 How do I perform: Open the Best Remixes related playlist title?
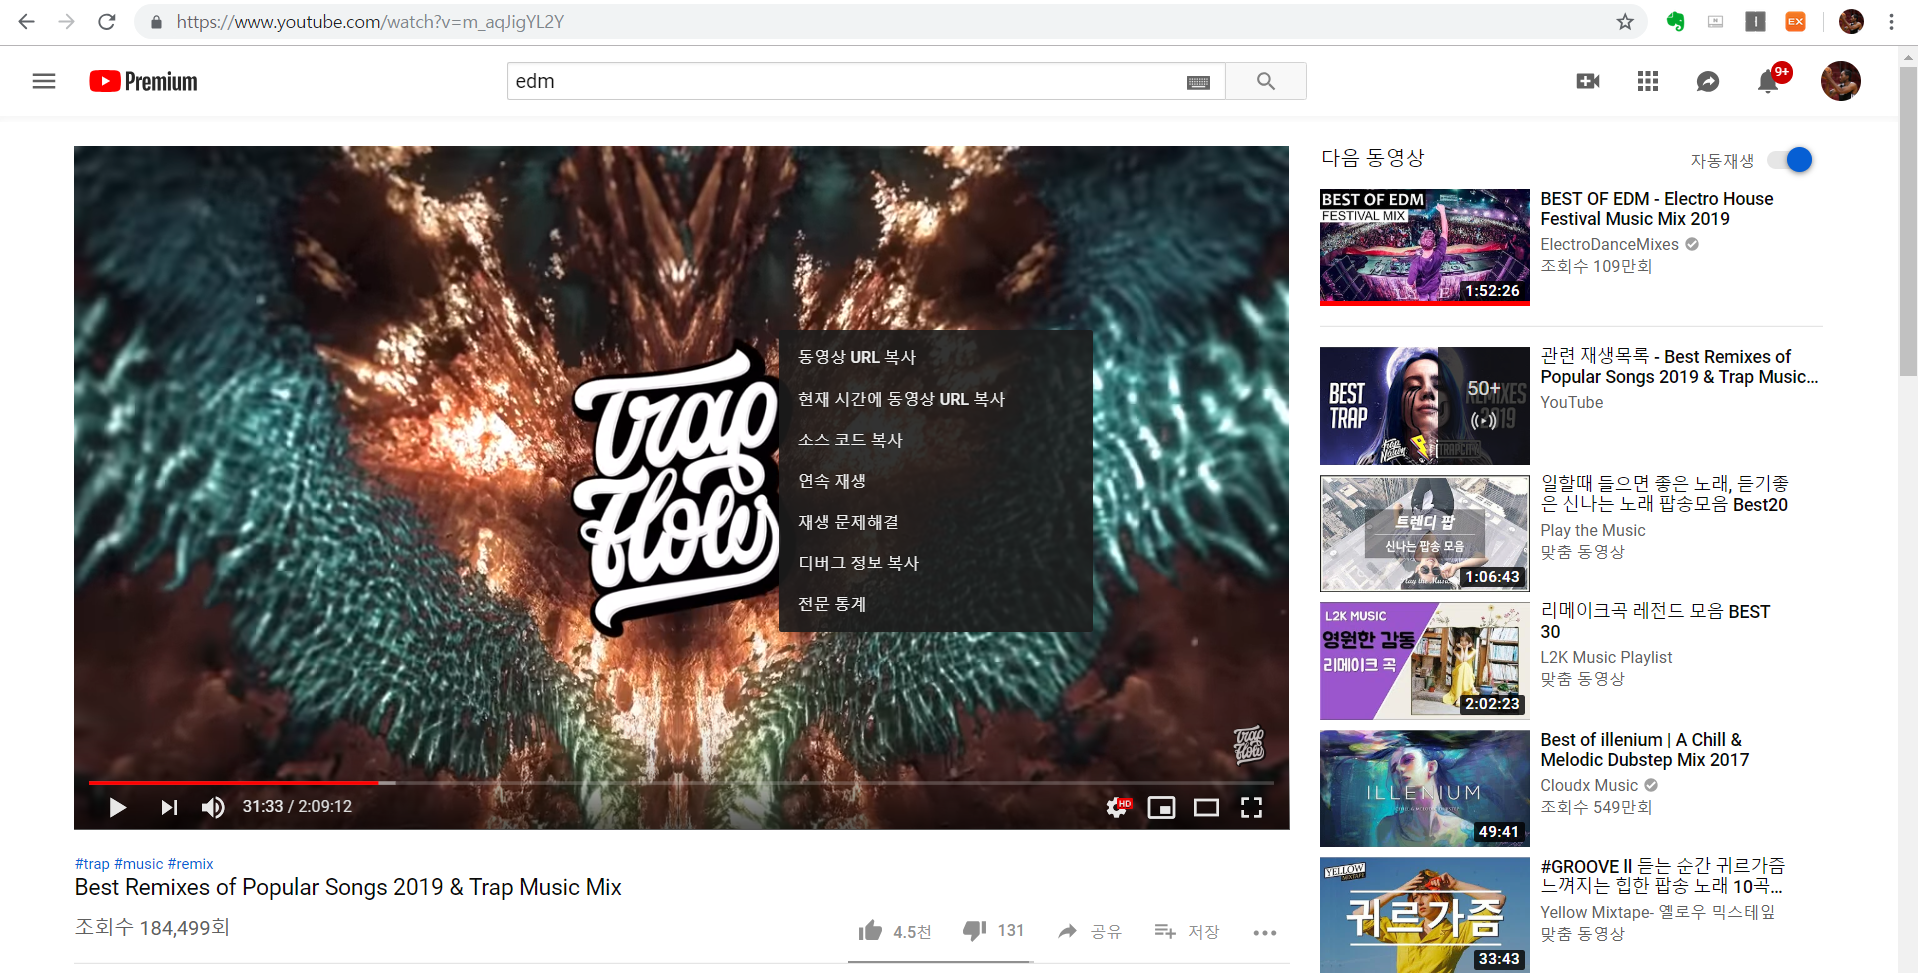1679,367
